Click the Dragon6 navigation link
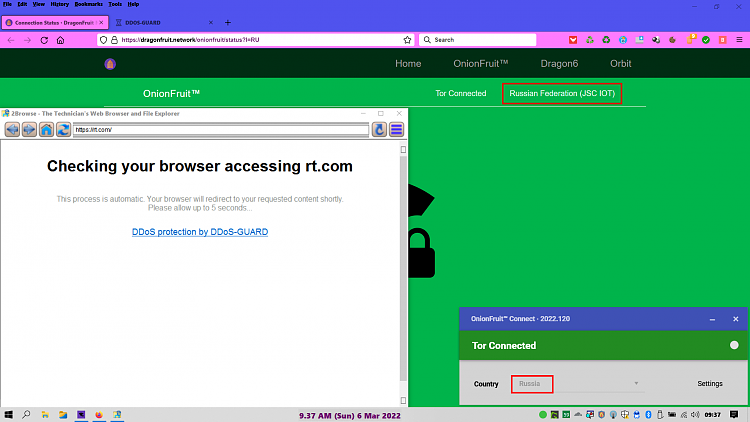Image resolution: width=750 pixels, height=422 pixels. (559, 64)
